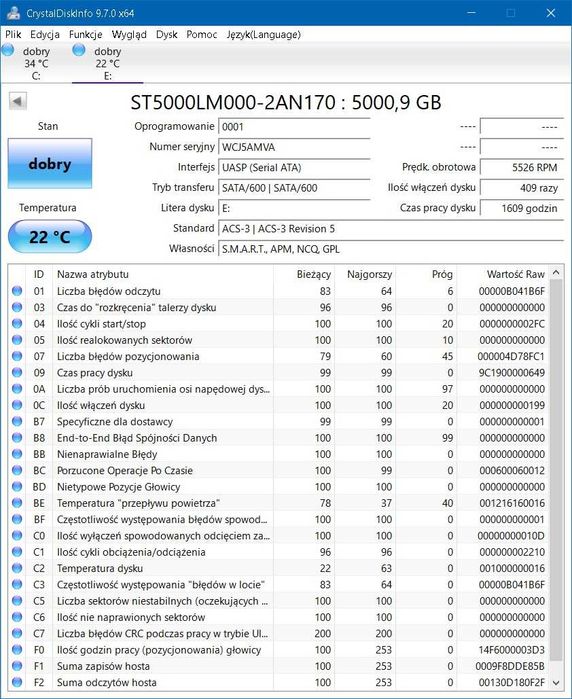Click the status dot for attribute 04
This screenshot has width=572, height=699.
17,323
